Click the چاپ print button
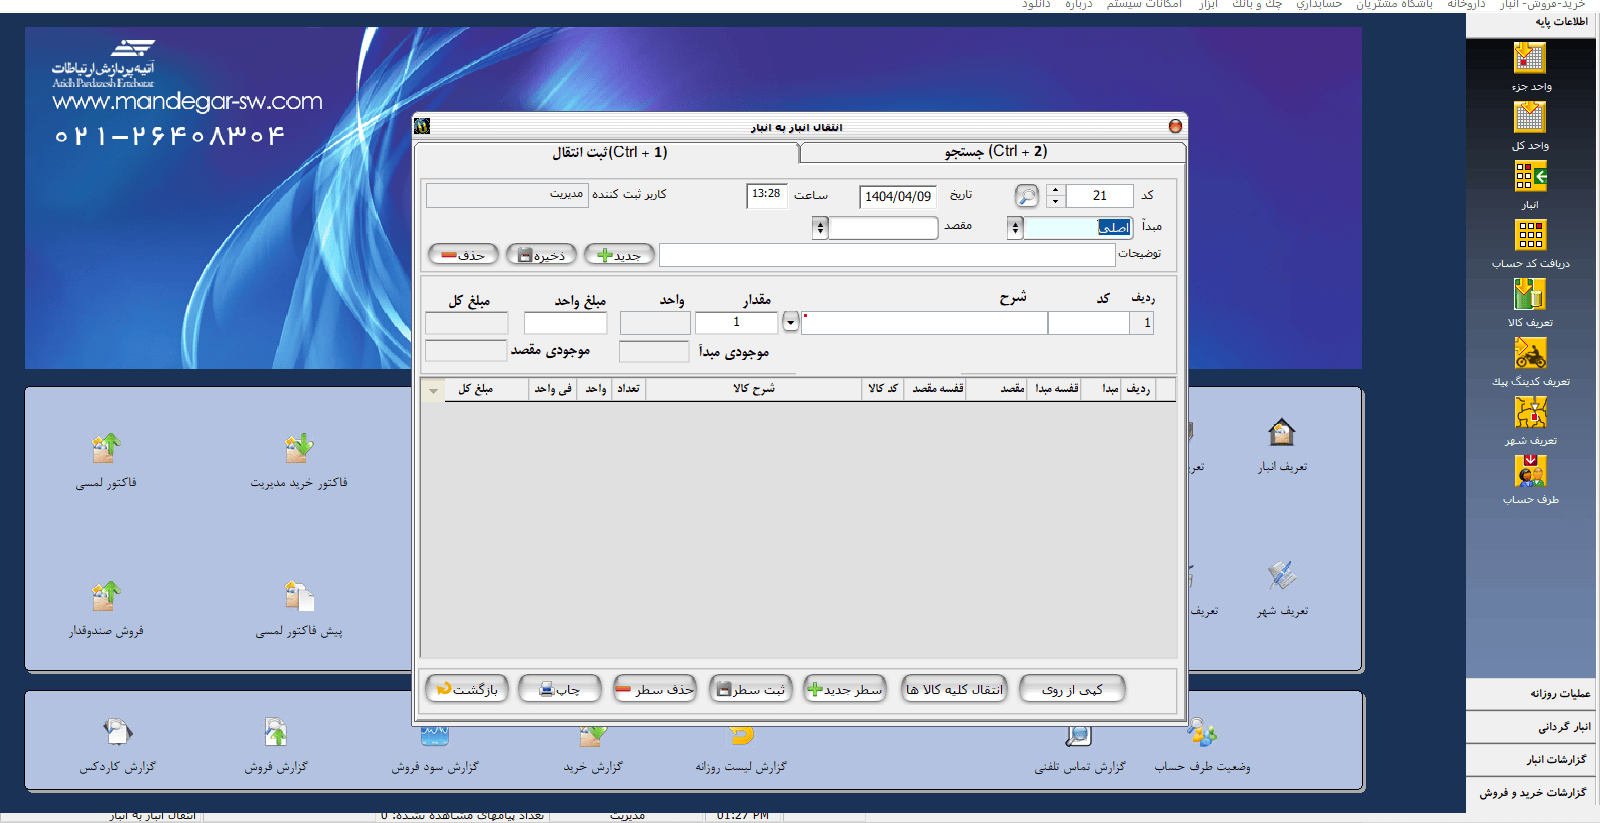 point(560,689)
